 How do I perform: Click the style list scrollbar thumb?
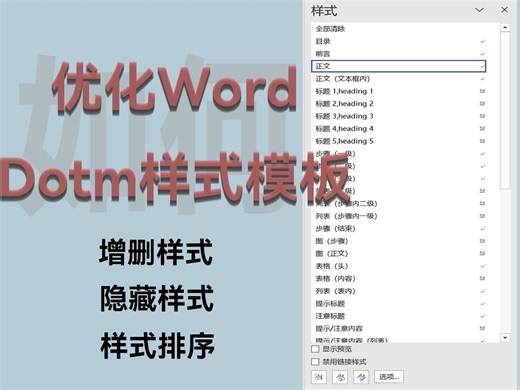coord(505,110)
